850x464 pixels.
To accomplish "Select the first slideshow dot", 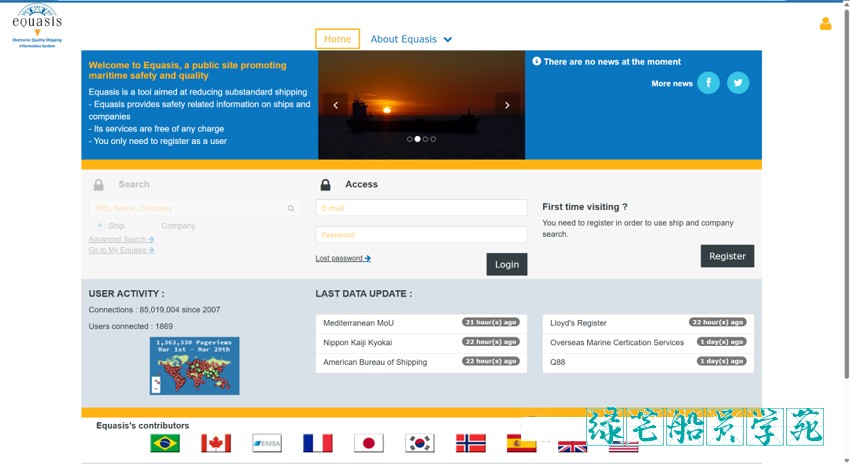I will (x=409, y=139).
